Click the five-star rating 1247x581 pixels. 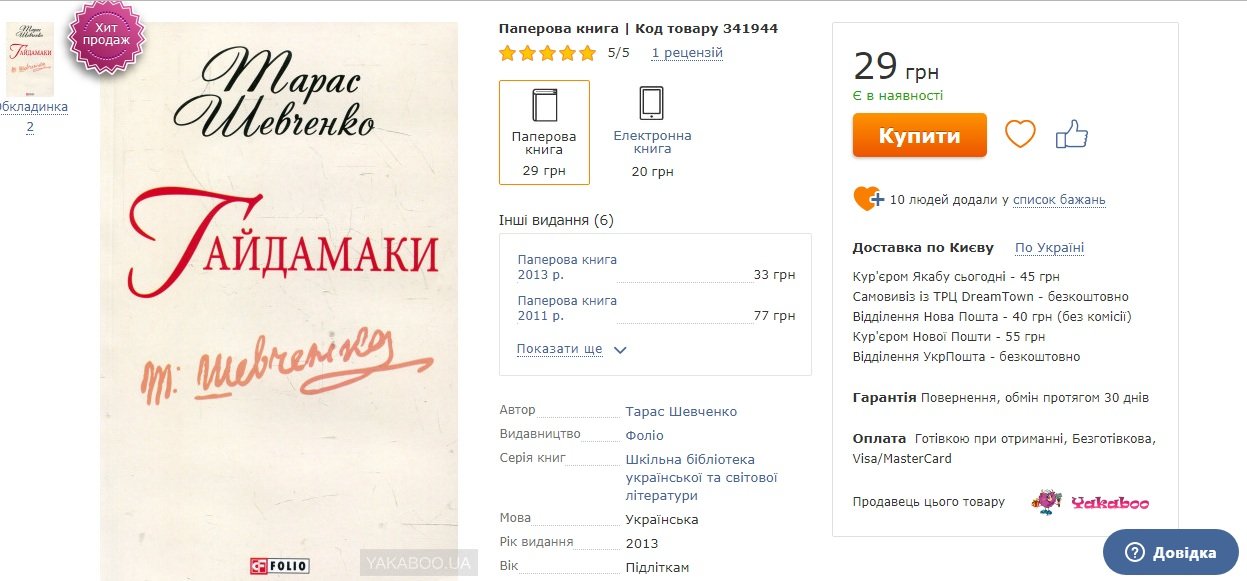tap(547, 53)
